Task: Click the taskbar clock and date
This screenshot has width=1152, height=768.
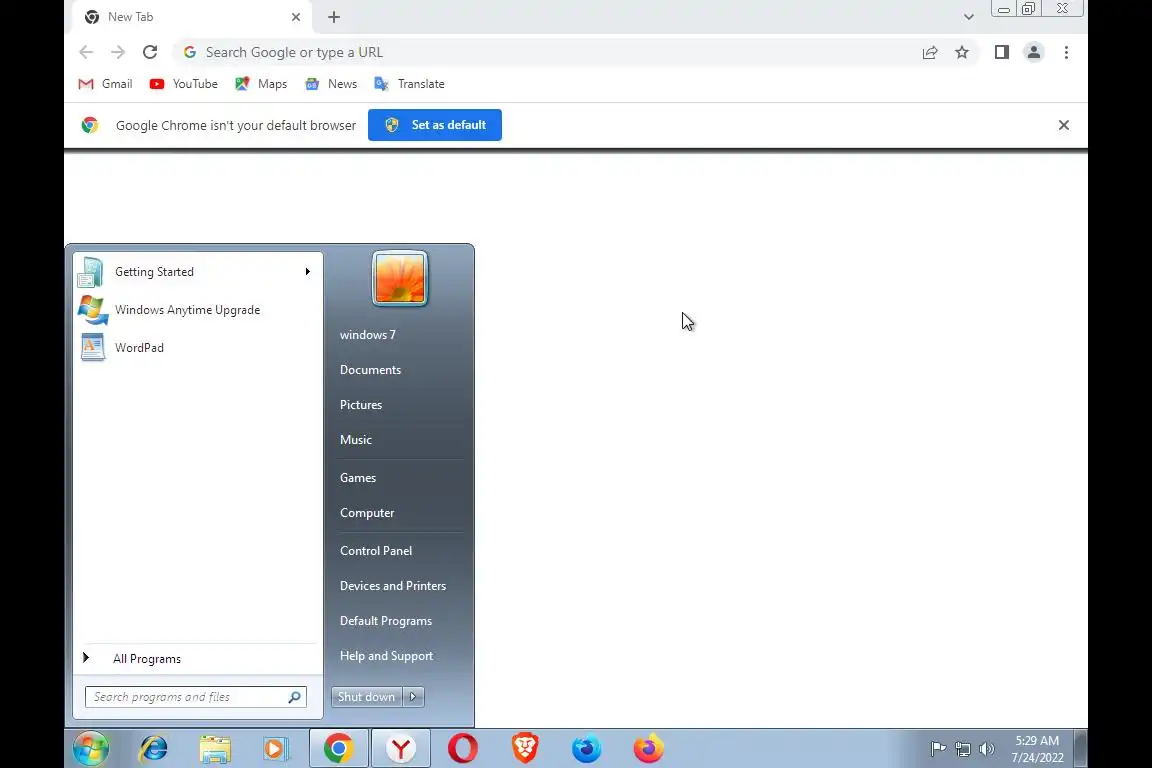Action: (x=1037, y=749)
